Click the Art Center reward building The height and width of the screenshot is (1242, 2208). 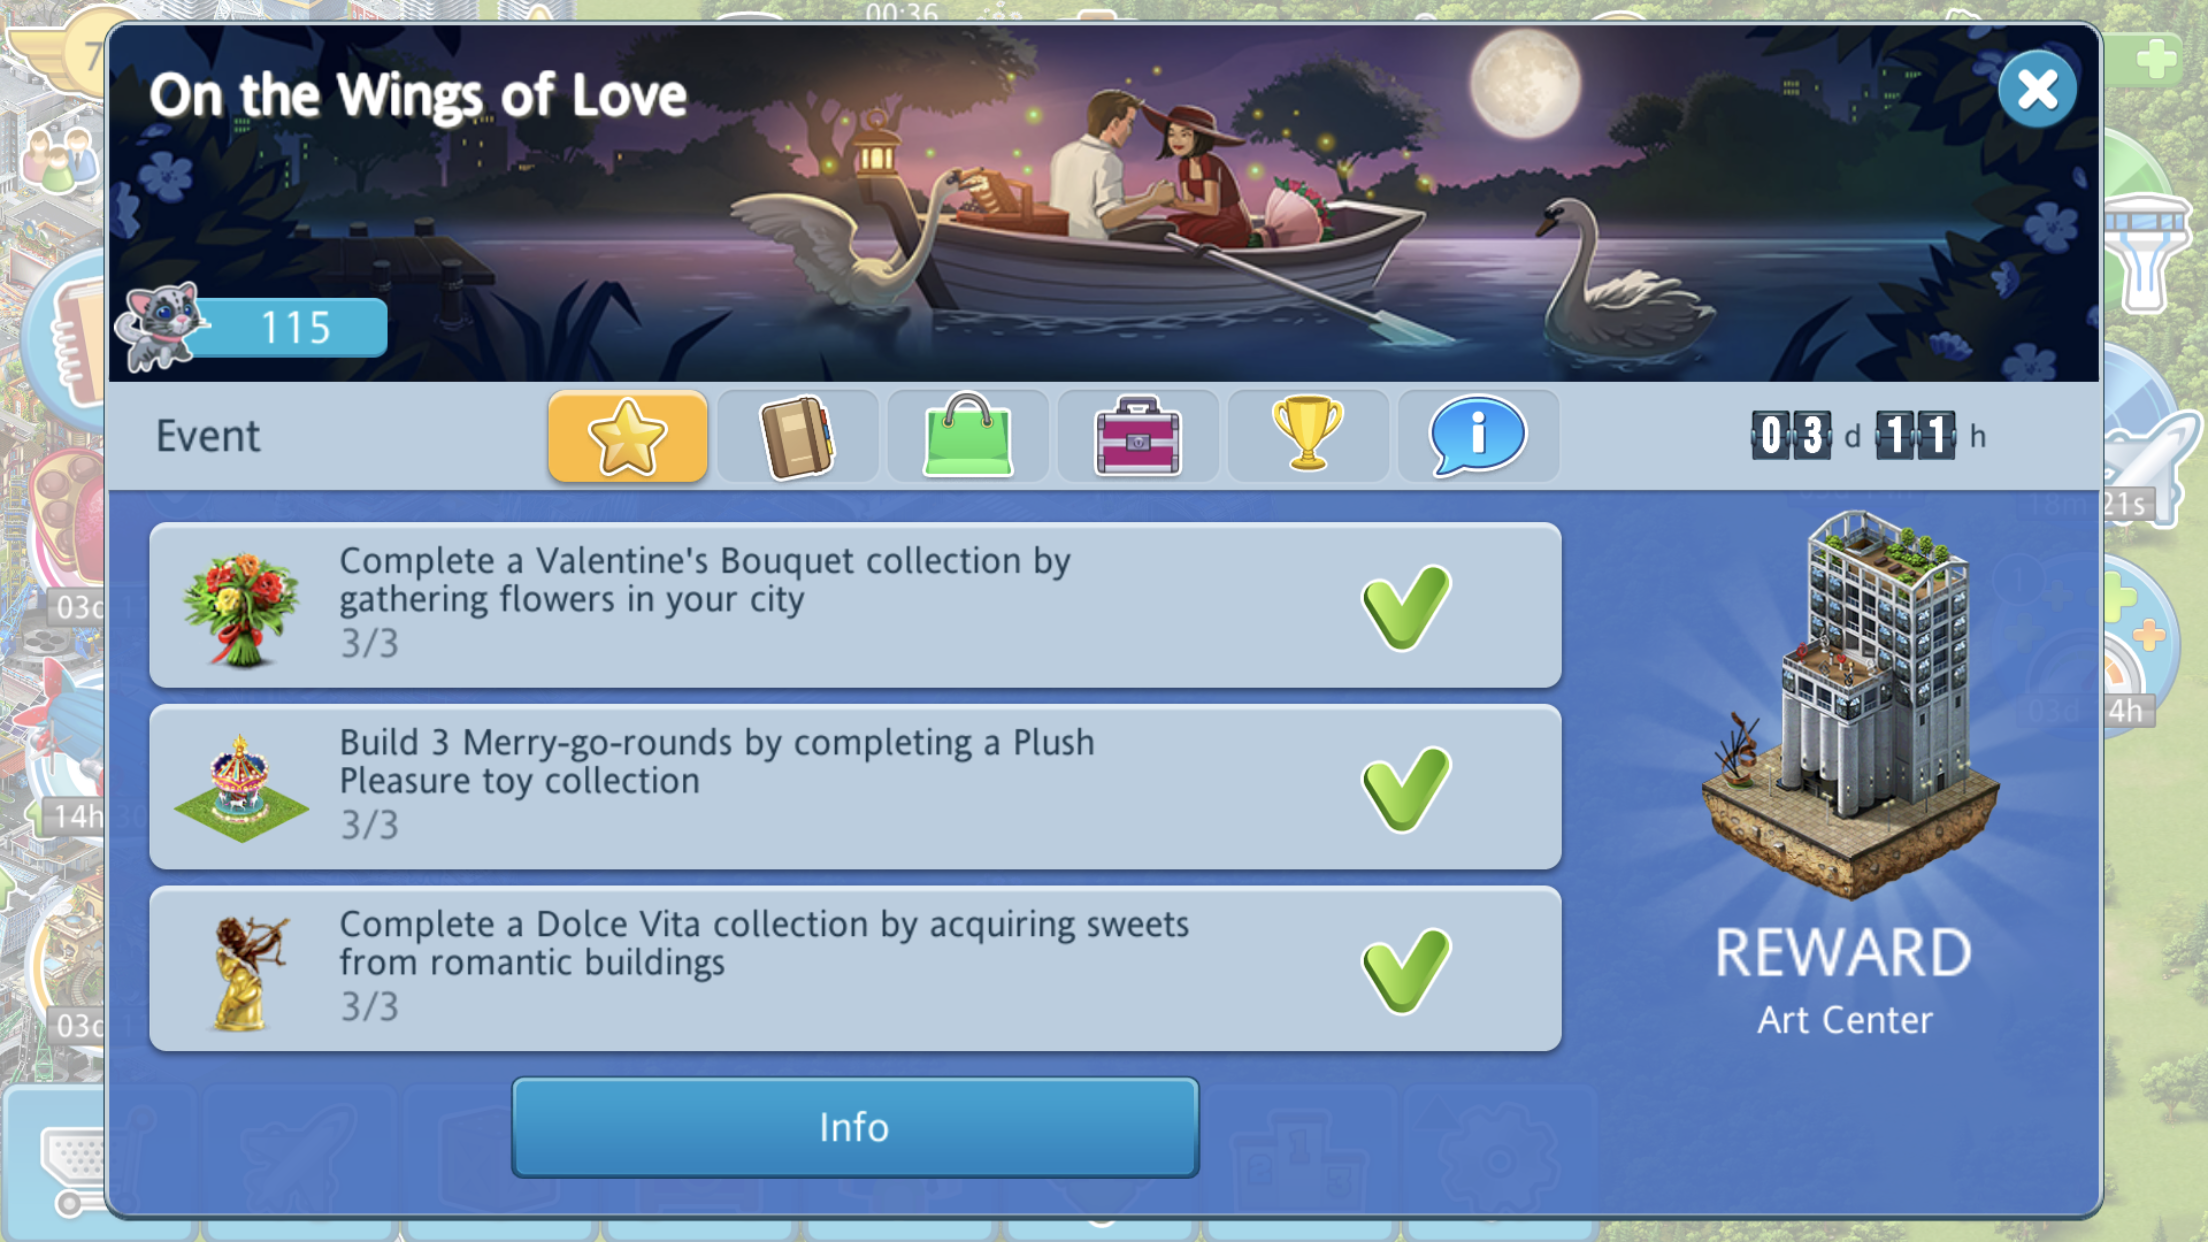pyautogui.click(x=1850, y=704)
